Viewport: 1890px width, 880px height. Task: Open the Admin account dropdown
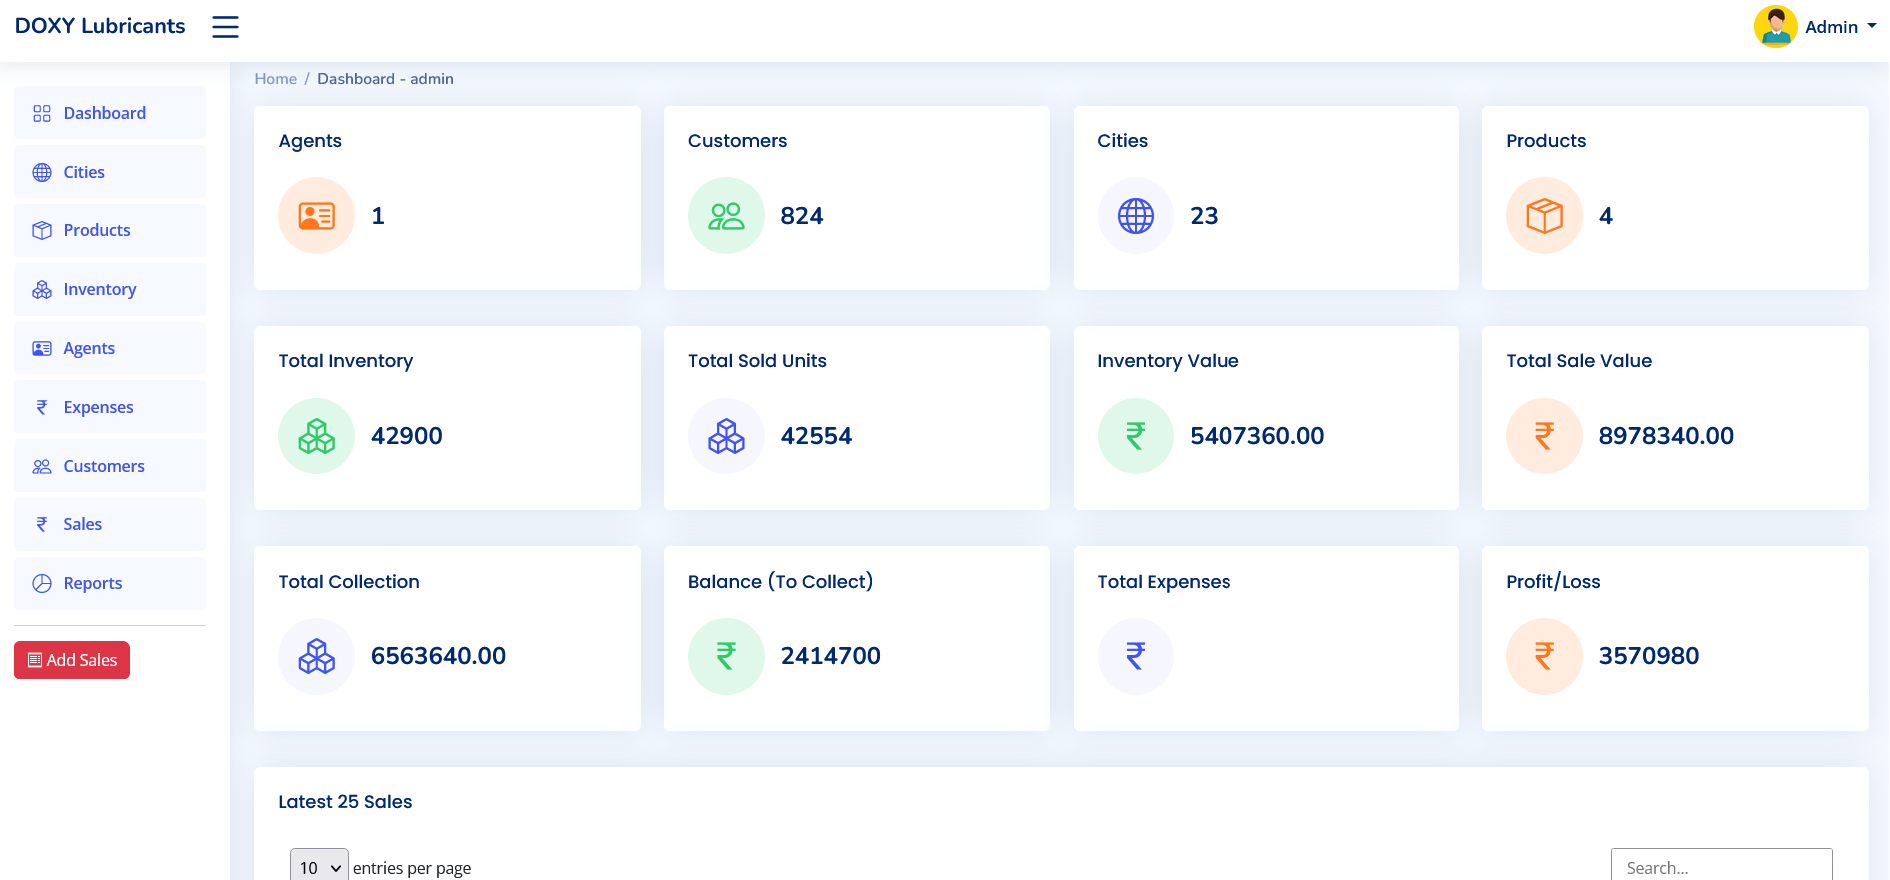point(1839,27)
